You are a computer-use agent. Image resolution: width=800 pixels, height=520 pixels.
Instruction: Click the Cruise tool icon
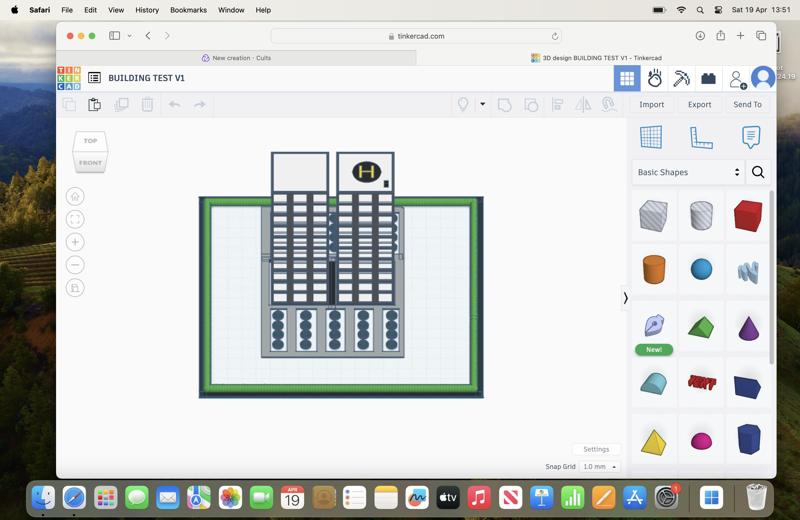608,105
